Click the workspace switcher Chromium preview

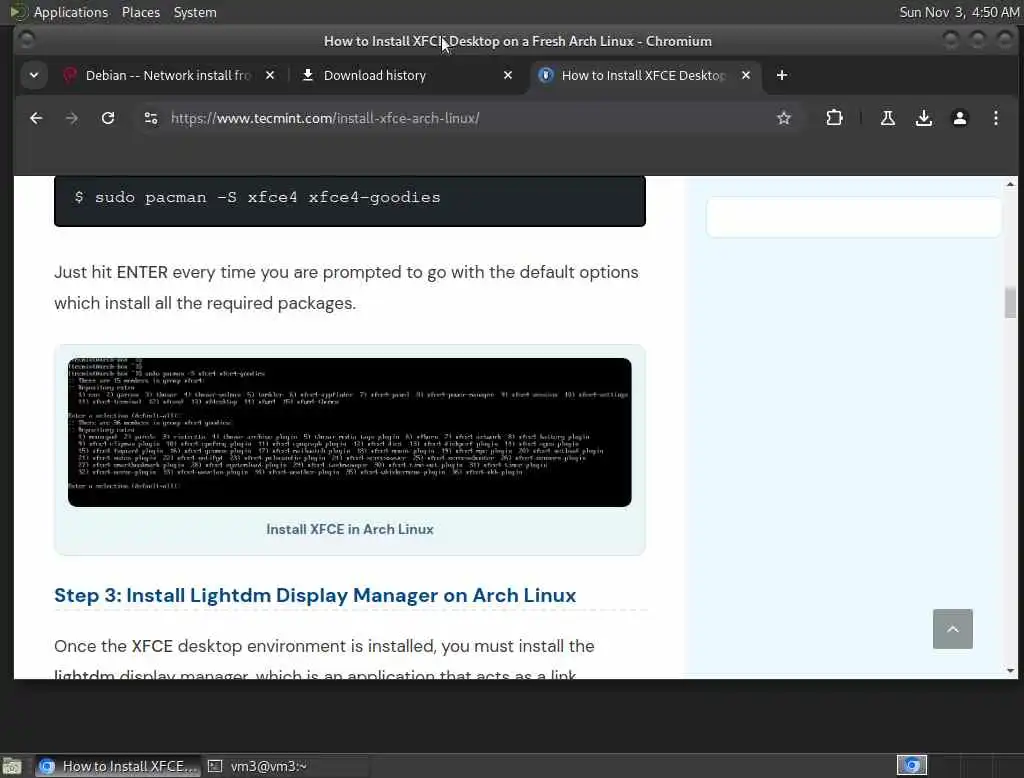click(x=912, y=765)
